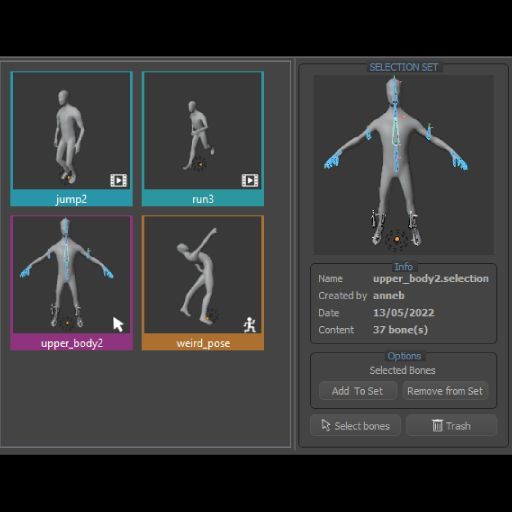The height and width of the screenshot is (512, 512).
Task: Click the film-strip animation icon on jump2
Action: coord(119,180)
